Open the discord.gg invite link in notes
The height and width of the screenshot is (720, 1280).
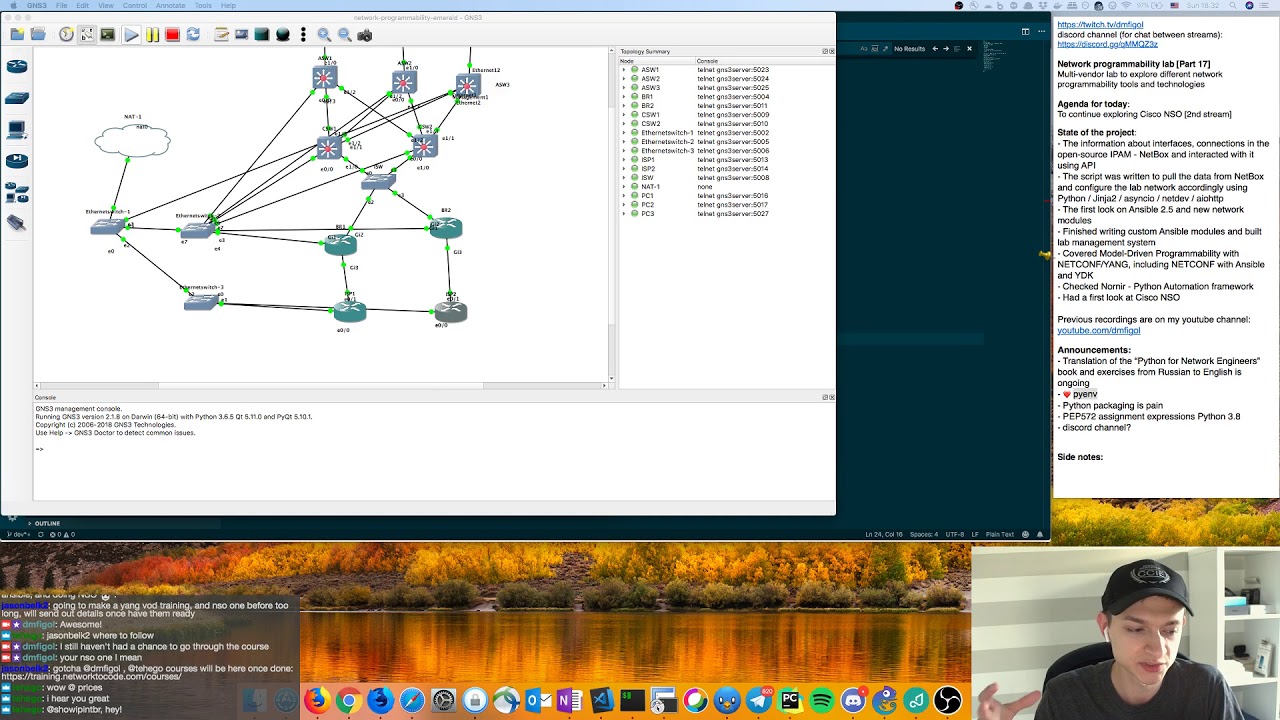1107,44
